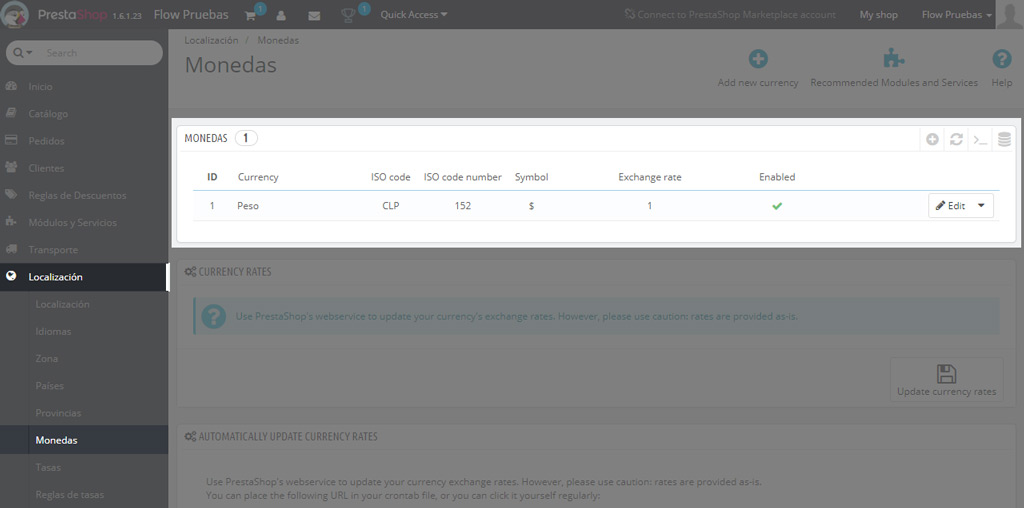Open the trophy notifications icon
The width and height of the screenshot is (1024, 508).
point(349,15)
